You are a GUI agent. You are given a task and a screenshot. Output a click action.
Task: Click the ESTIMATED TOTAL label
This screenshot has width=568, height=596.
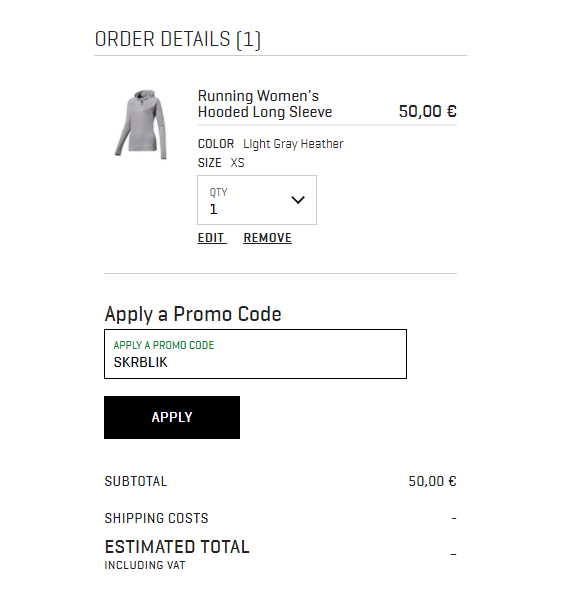[x=177, y=547]
